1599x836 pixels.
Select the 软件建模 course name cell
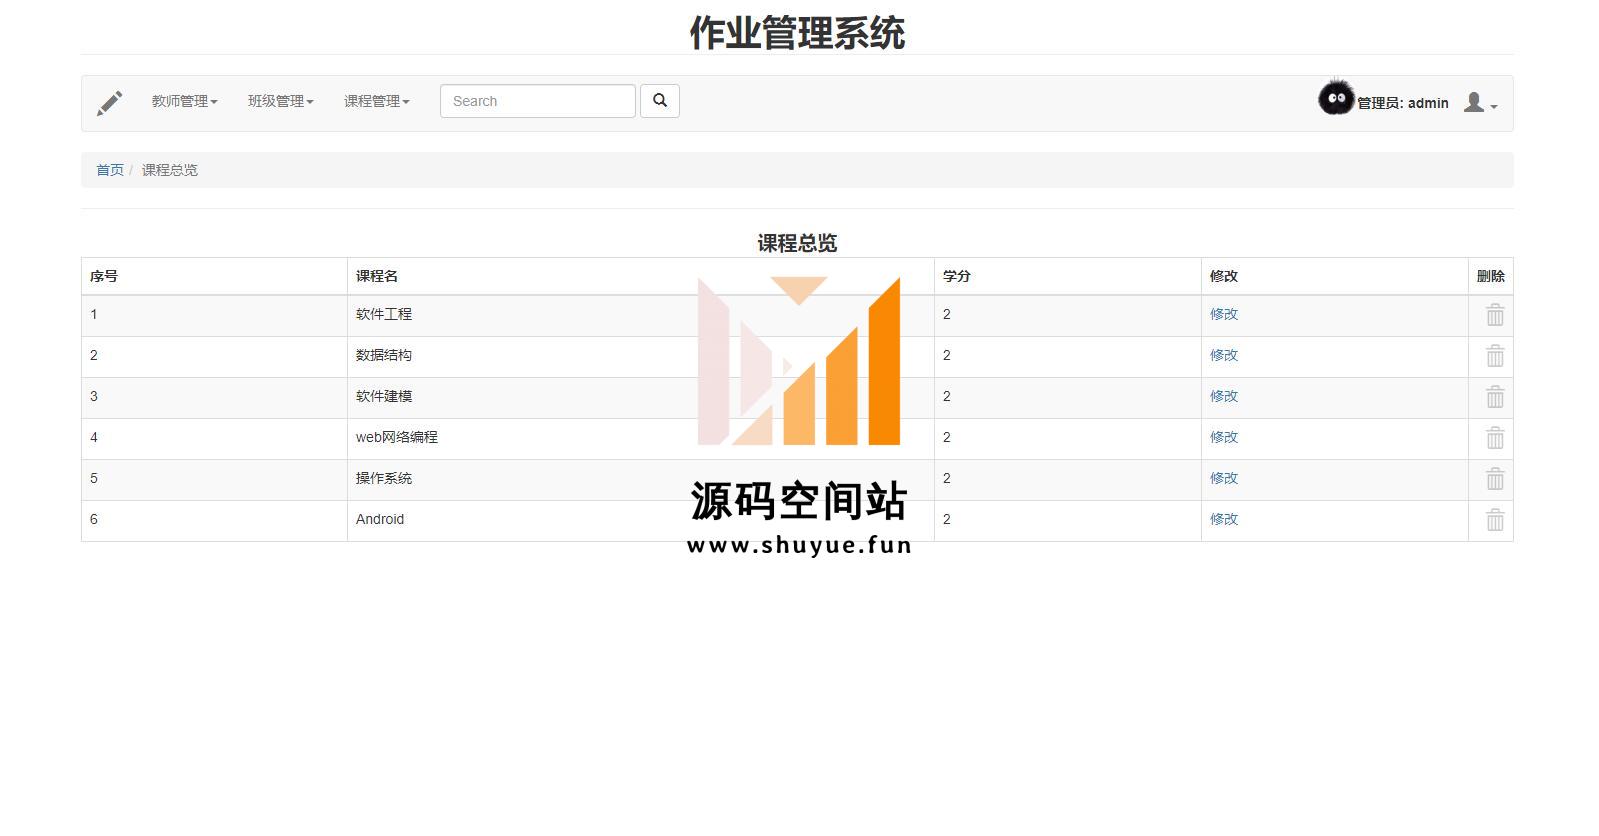click(x=641, y=397)
